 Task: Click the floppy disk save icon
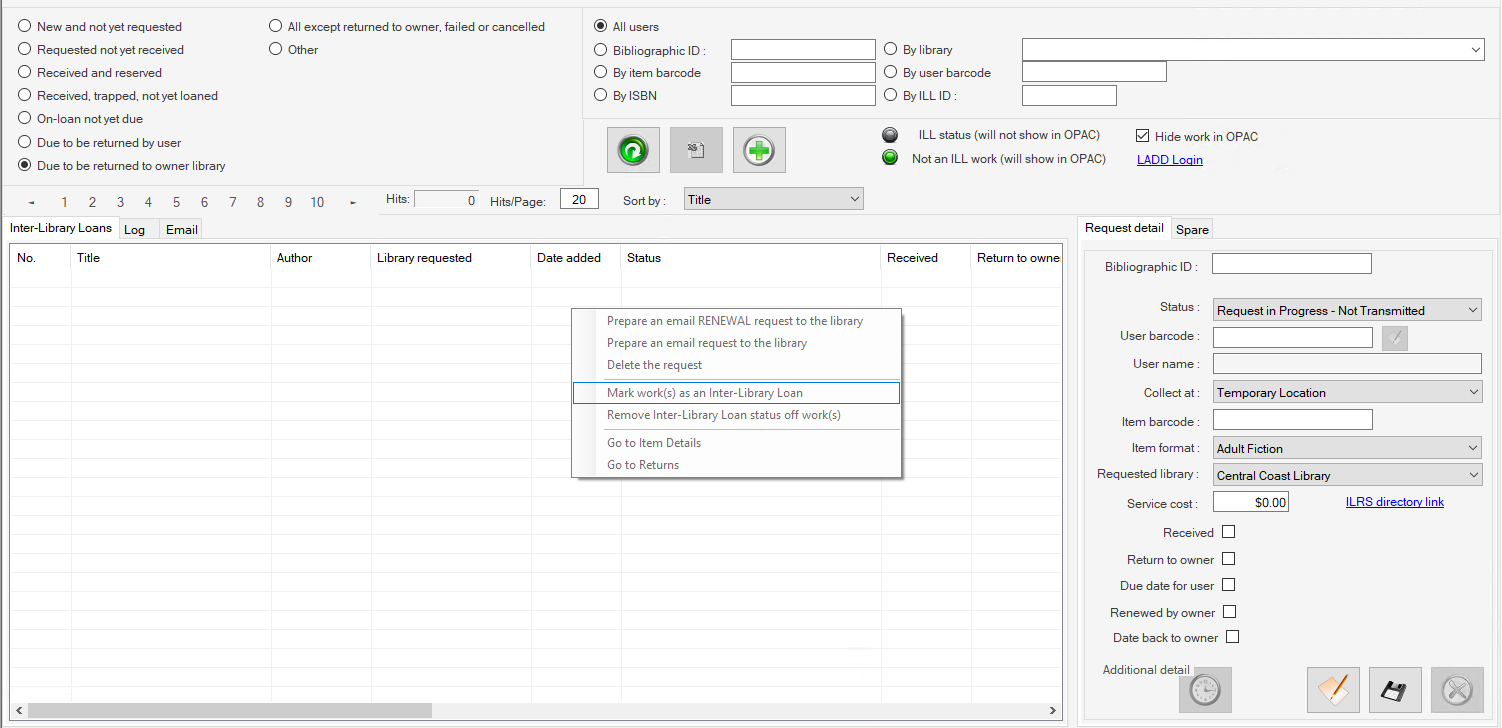1394,689
